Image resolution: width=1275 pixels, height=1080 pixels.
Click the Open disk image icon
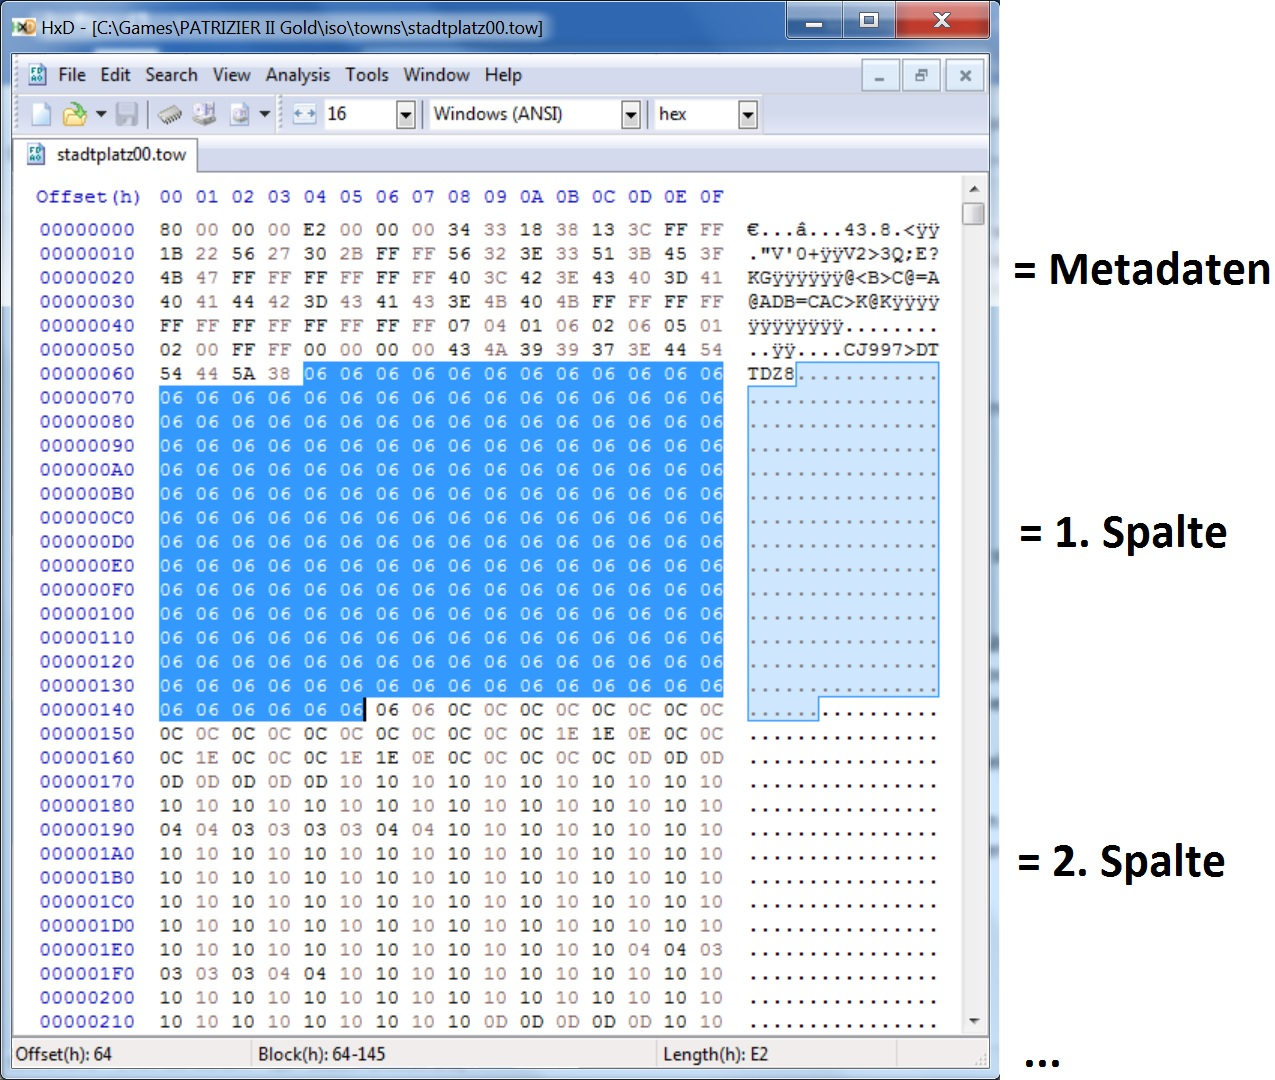pos(240,115)
